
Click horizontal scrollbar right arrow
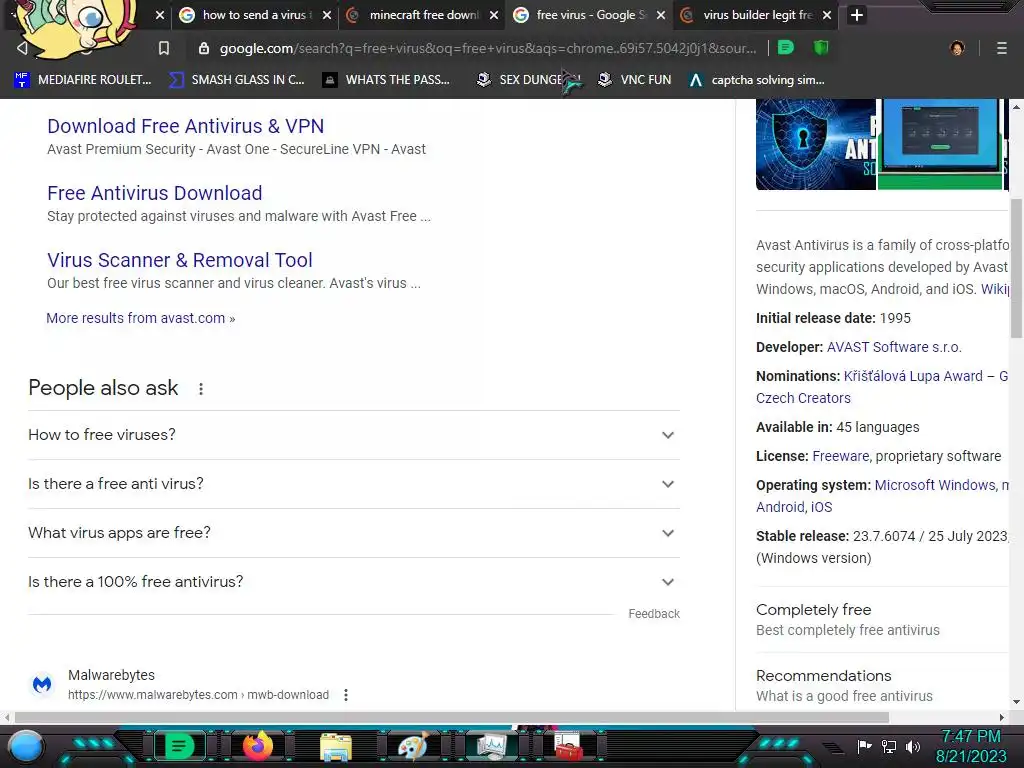point(1002,718)
